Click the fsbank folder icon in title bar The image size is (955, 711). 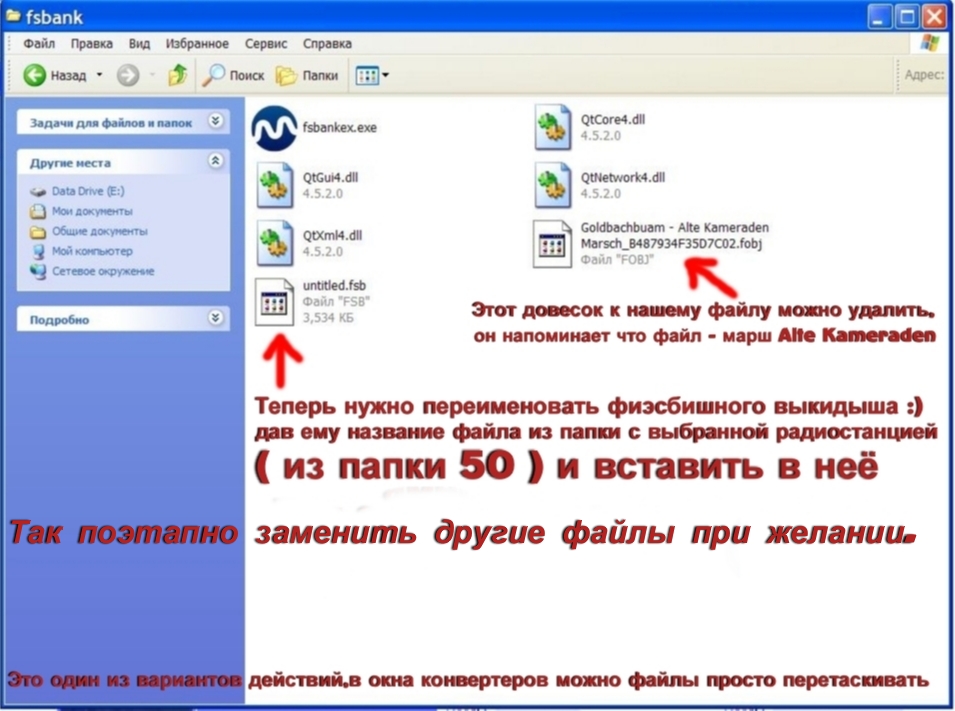13,15
